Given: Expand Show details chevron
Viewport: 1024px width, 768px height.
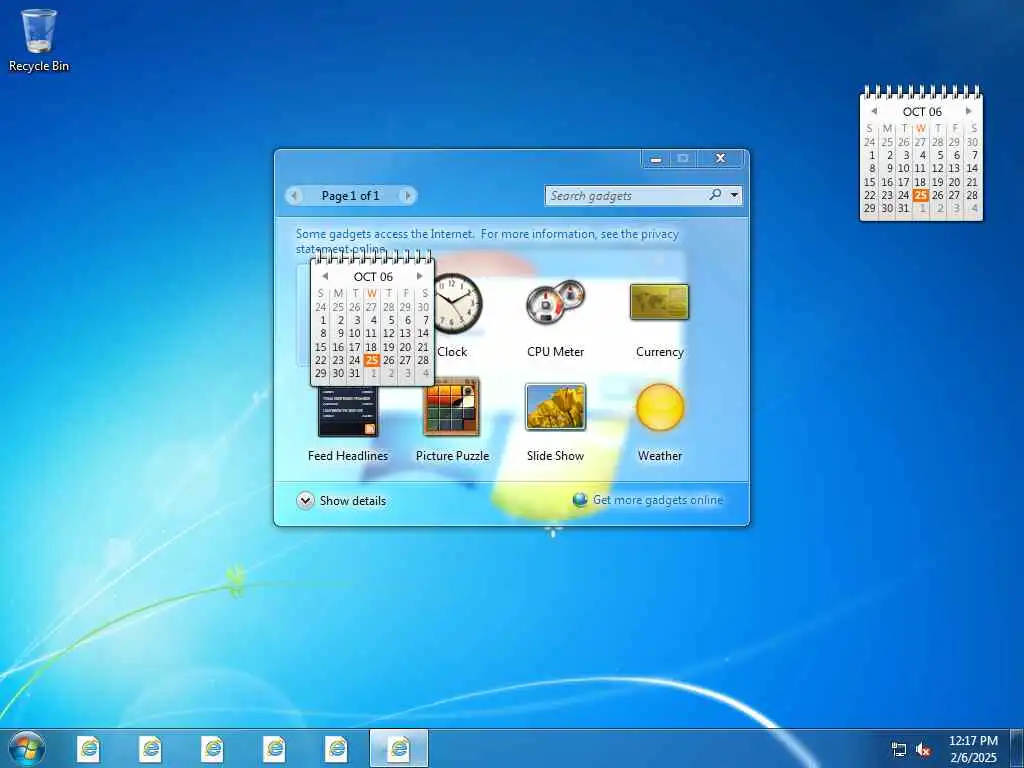Looking at the screenshot, I should click(x=305, y=501).
